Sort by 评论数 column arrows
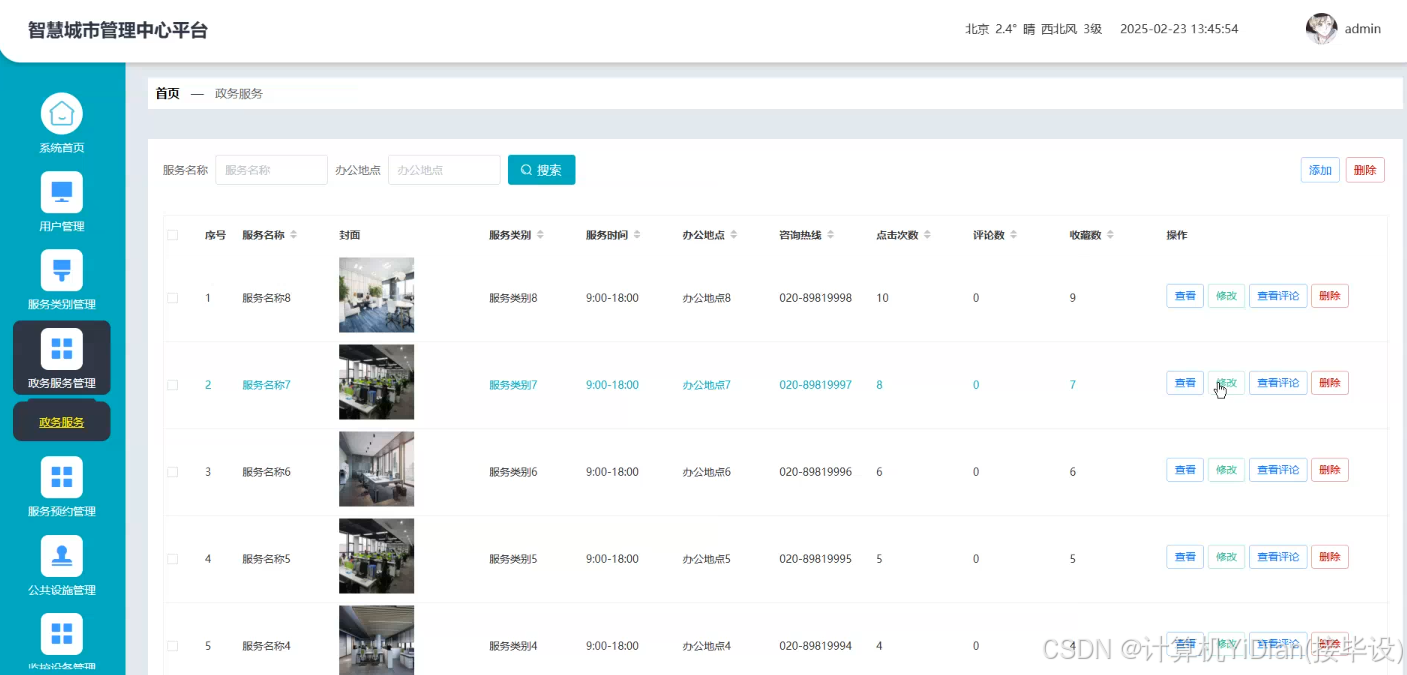This screenshot has height=675, width=1407. pyautogui.click(x=1014, y=235)
